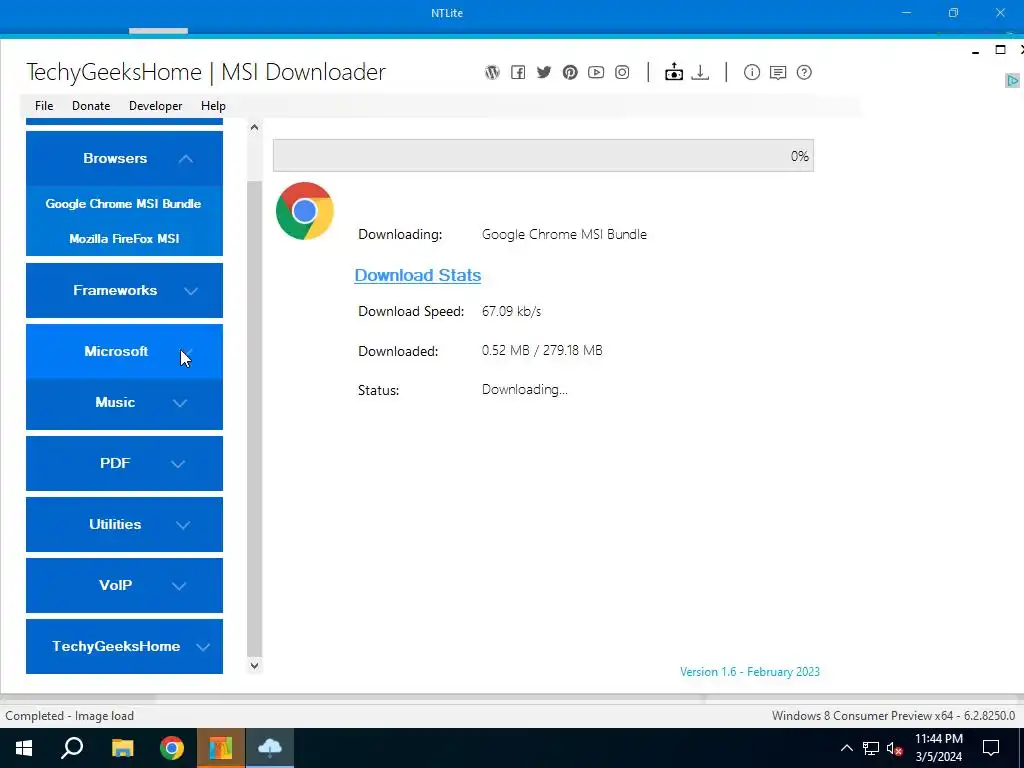Show hidden system tray icons
The height and width of the screenshot is (768, 1024).
[846, 748]
